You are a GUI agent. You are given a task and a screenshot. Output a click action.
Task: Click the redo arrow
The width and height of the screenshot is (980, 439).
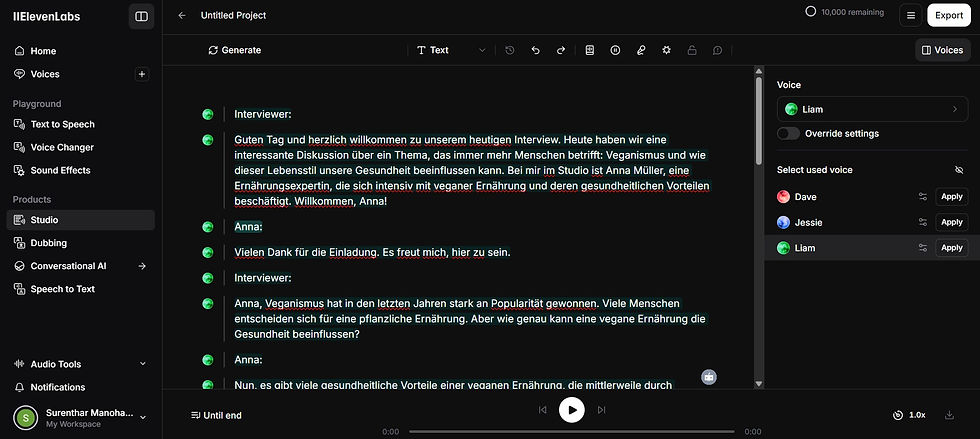(x=561, y=50)
